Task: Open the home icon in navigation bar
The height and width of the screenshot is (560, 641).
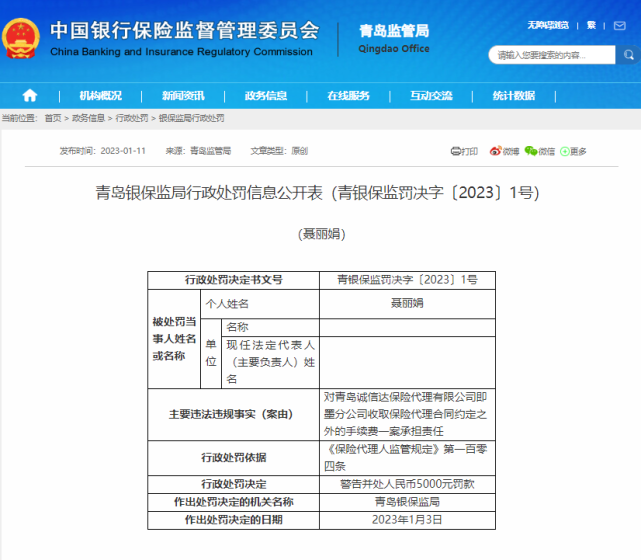Action: pyautogui.click(x=30, y=96)
